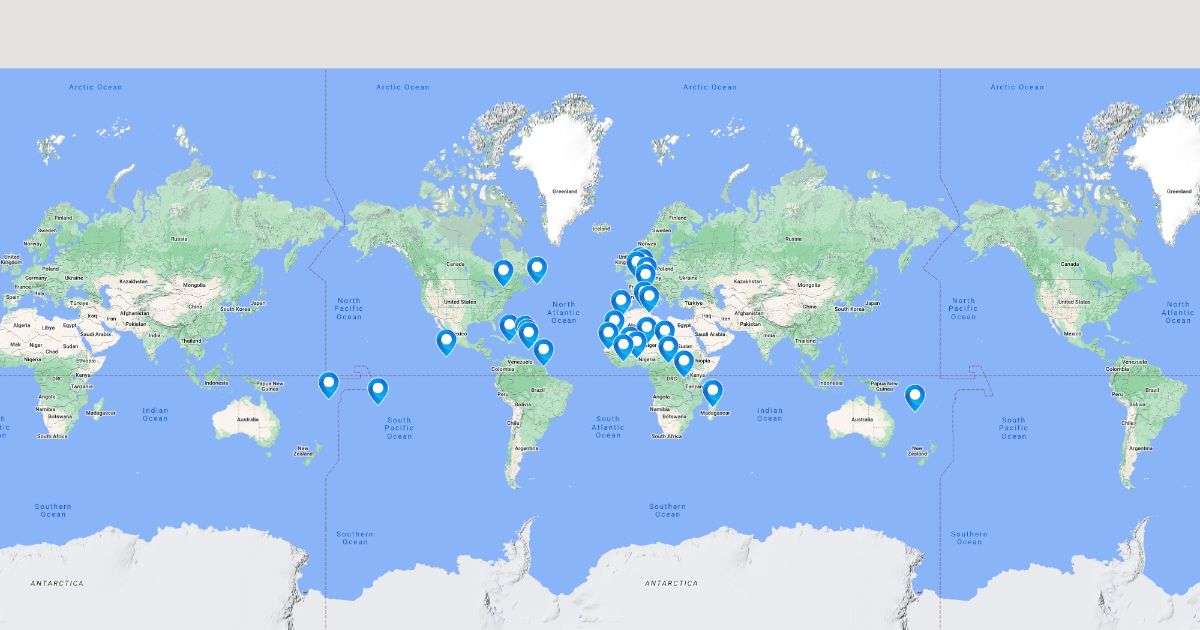Open the pin over Germany
This screenshot has width=1200, height=630.
tap(645, 274)
